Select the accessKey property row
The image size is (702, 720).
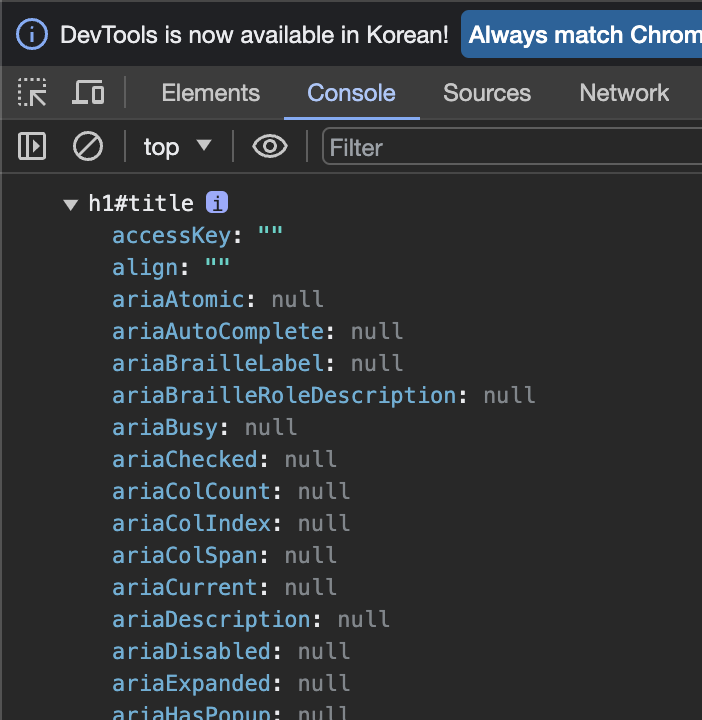coord(197,236)
